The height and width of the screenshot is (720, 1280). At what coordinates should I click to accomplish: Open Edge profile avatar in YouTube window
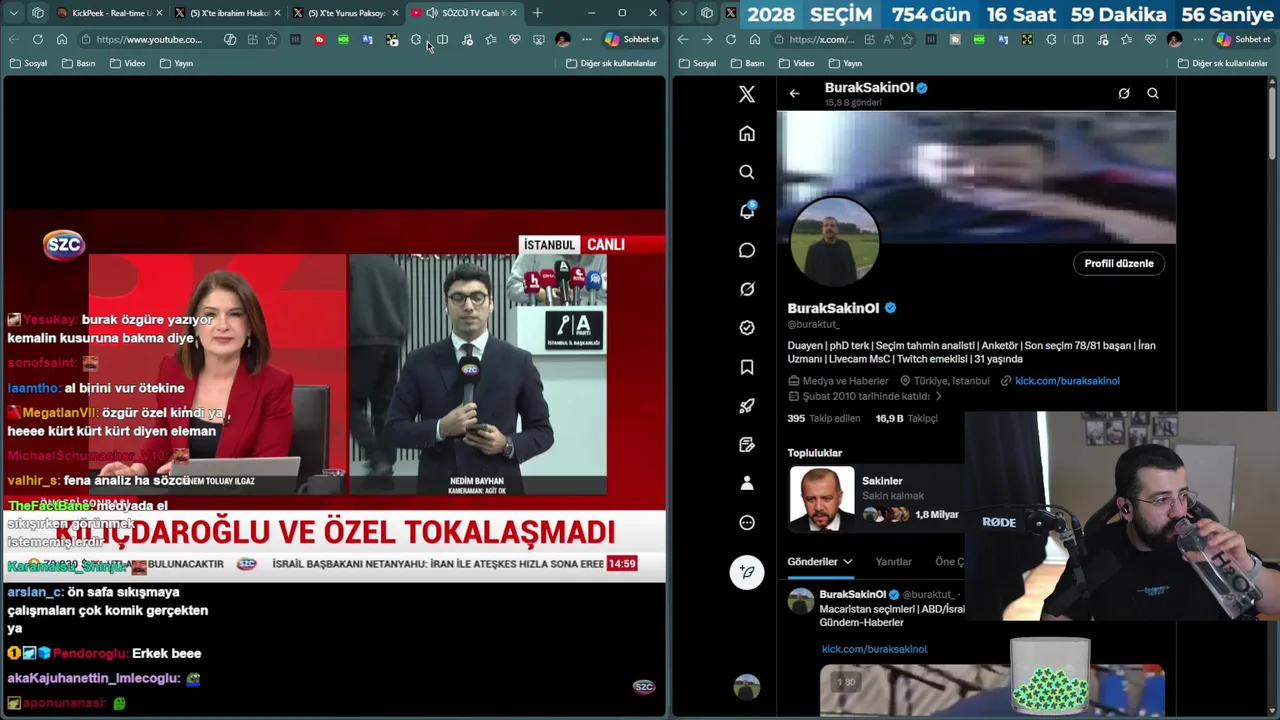point(563,39)
